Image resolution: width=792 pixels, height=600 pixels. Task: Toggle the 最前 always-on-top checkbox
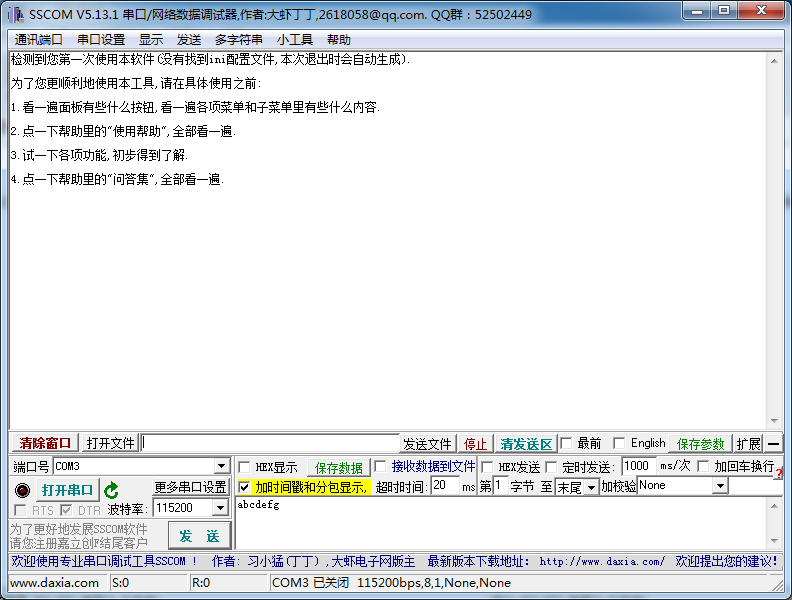click(x=566, y=443)
